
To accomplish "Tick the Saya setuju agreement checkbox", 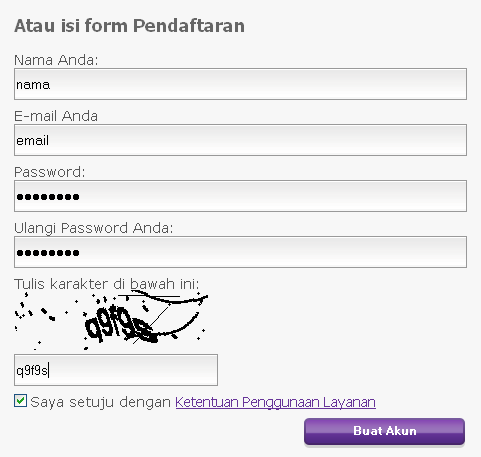I will (20, 401).
